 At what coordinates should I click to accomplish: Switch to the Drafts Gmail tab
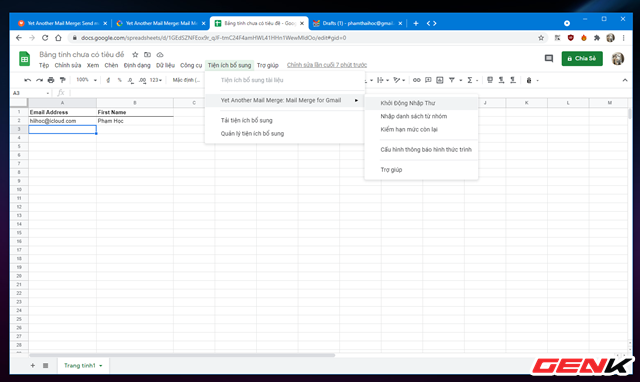[x=358, y=23]
